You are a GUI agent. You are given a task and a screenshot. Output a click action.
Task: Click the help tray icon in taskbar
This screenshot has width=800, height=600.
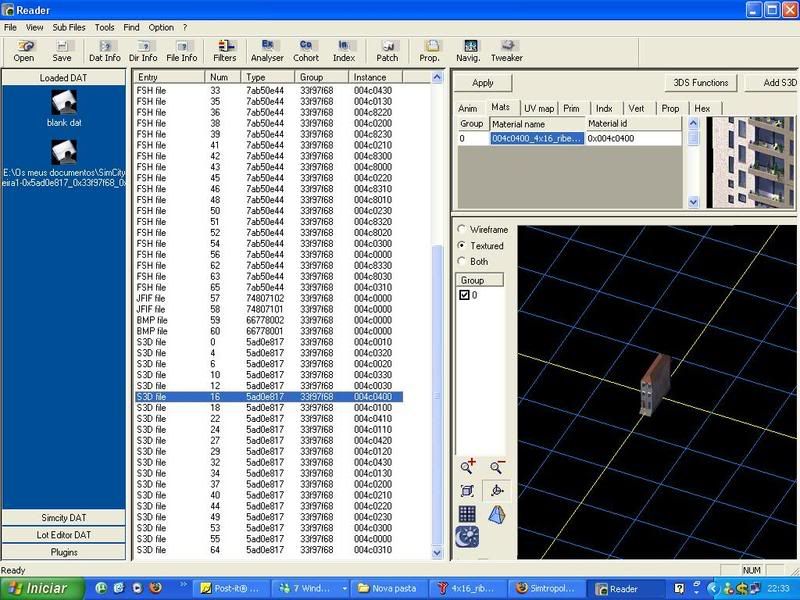pos(679,588)
